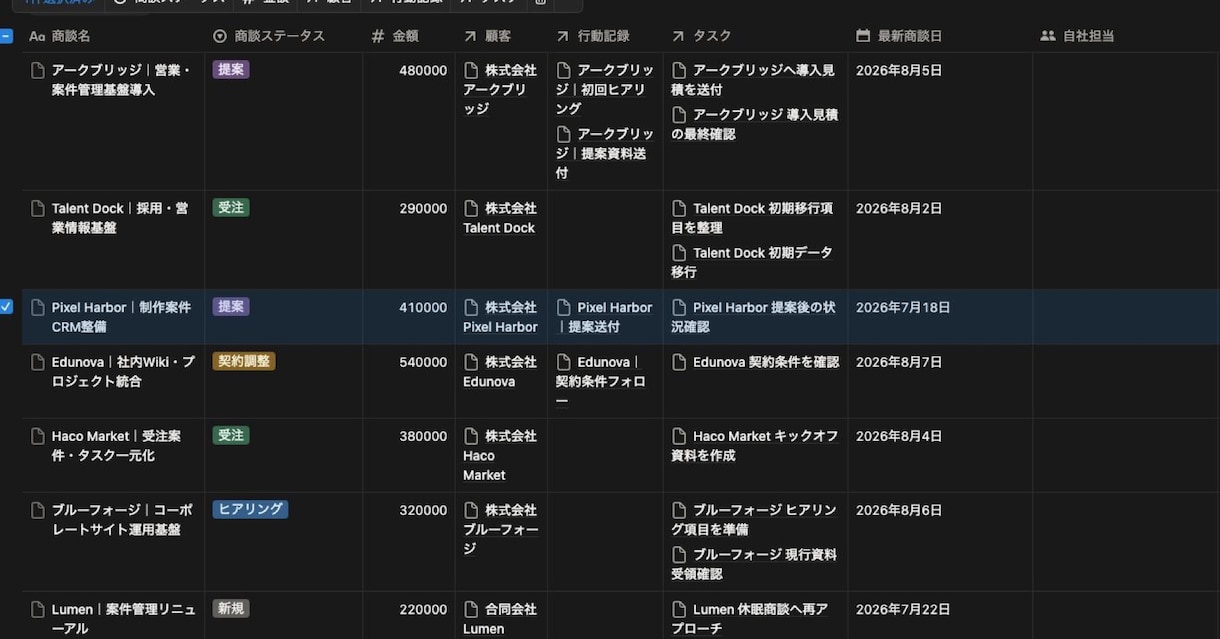Click page icon of アークブリッジ｜営業・案件管理基盤導入
This screenshot has height=639, width=1220.
pos(38,70)
